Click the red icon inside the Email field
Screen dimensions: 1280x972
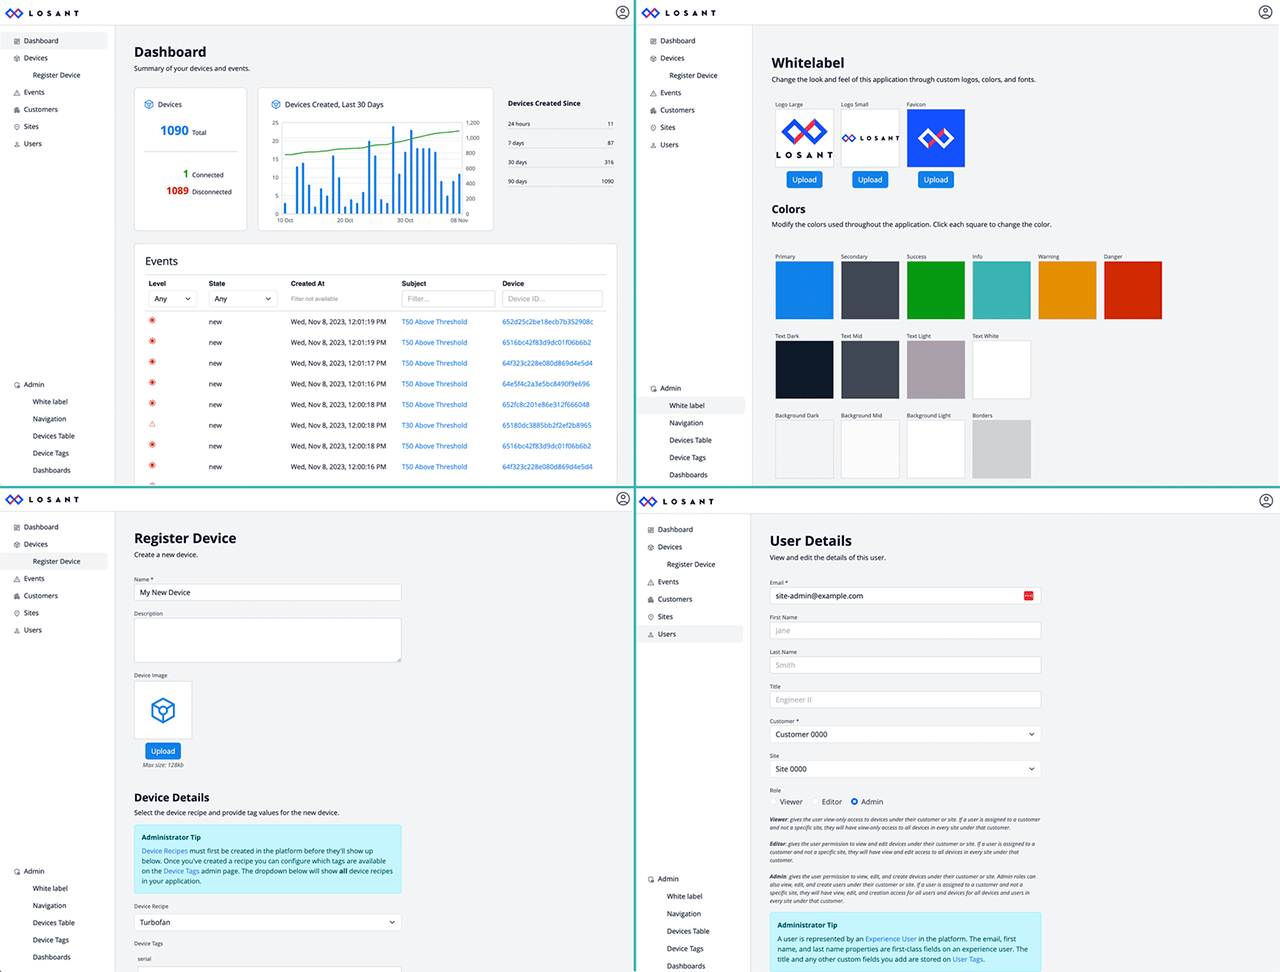pyautogui.click(x=1028, y=596)
